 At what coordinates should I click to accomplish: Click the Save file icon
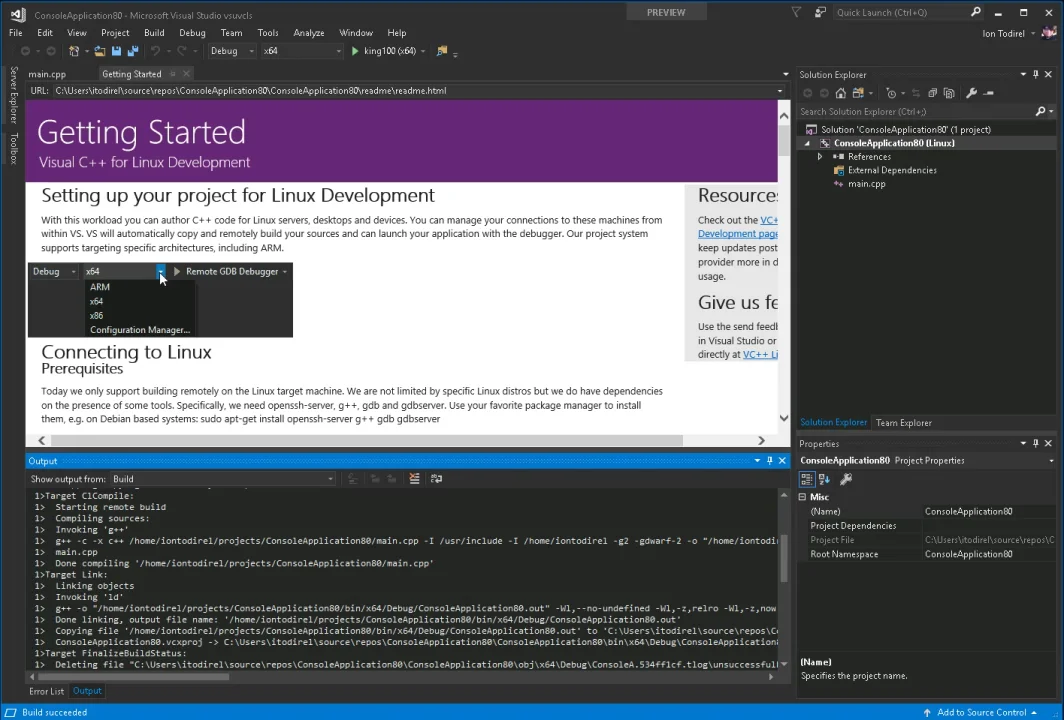pos(117,51)
